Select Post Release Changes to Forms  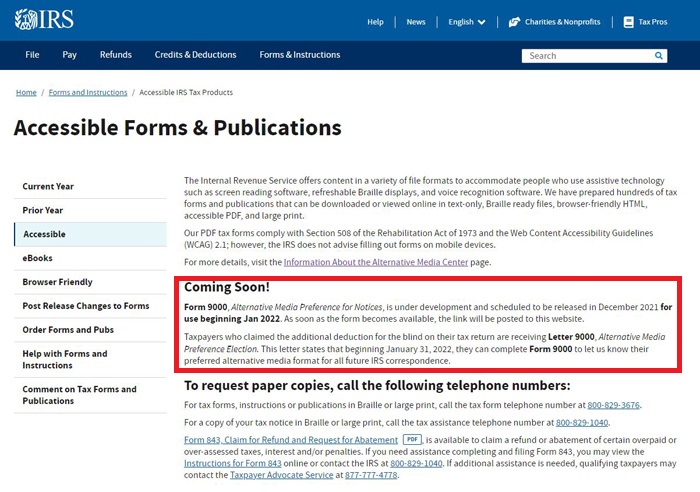[90, 306]
